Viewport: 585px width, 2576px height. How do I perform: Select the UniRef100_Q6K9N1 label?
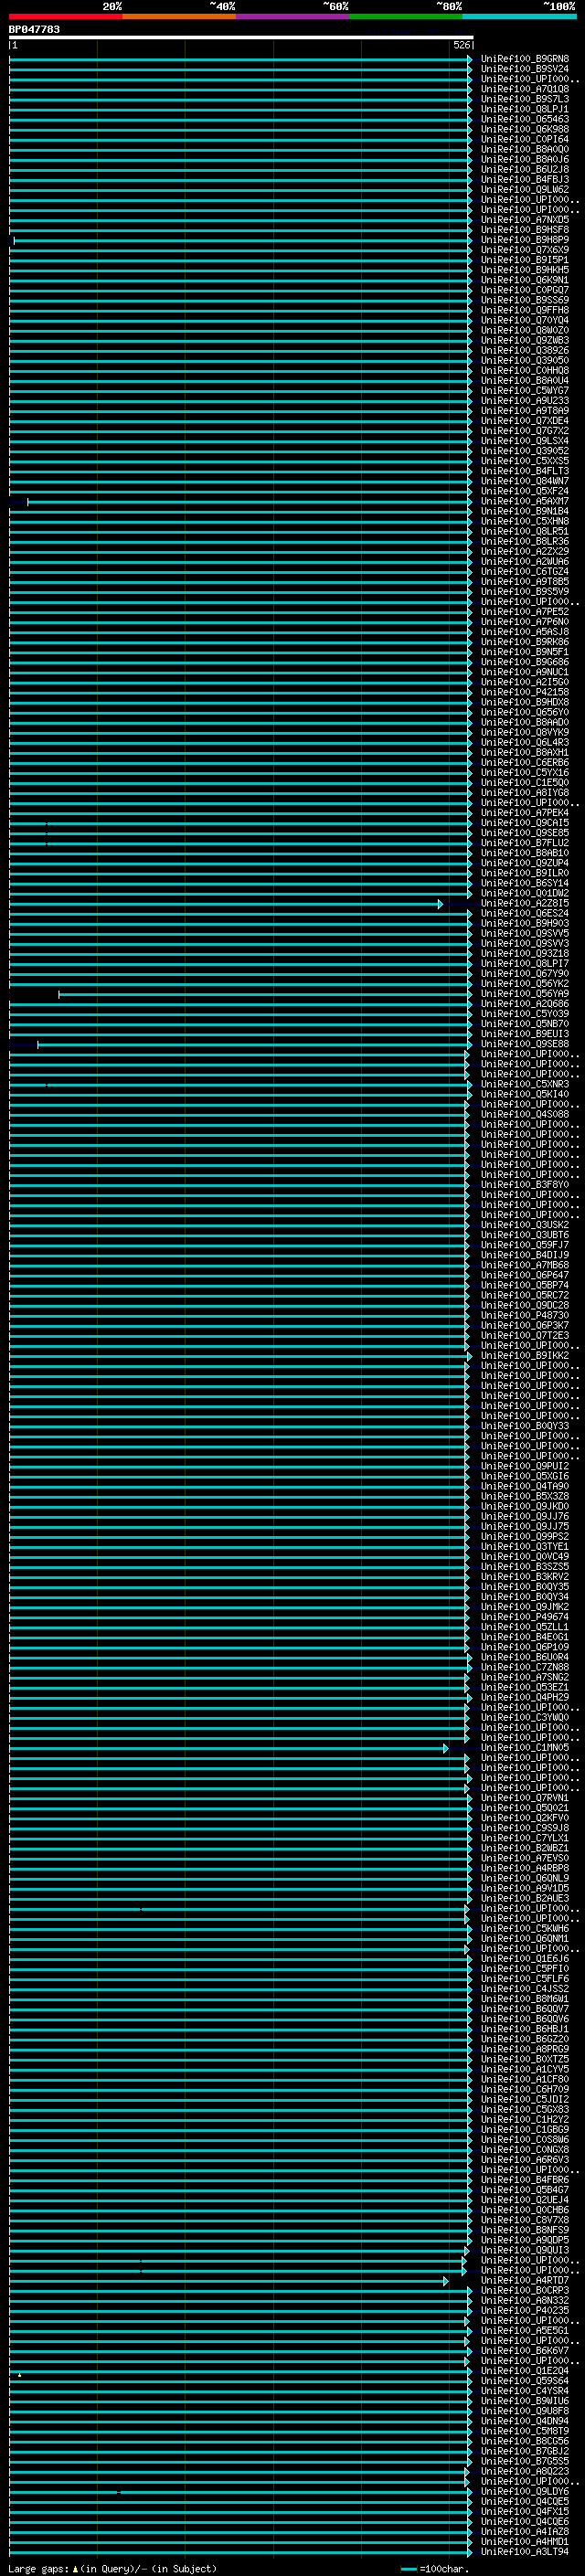525,280
